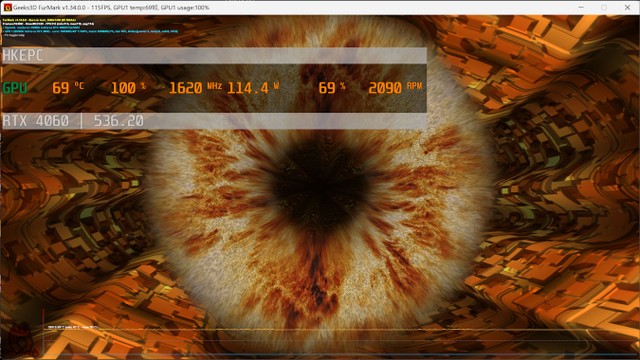
Task: Click the maximize button in the title bar
Action: (604, 7)
